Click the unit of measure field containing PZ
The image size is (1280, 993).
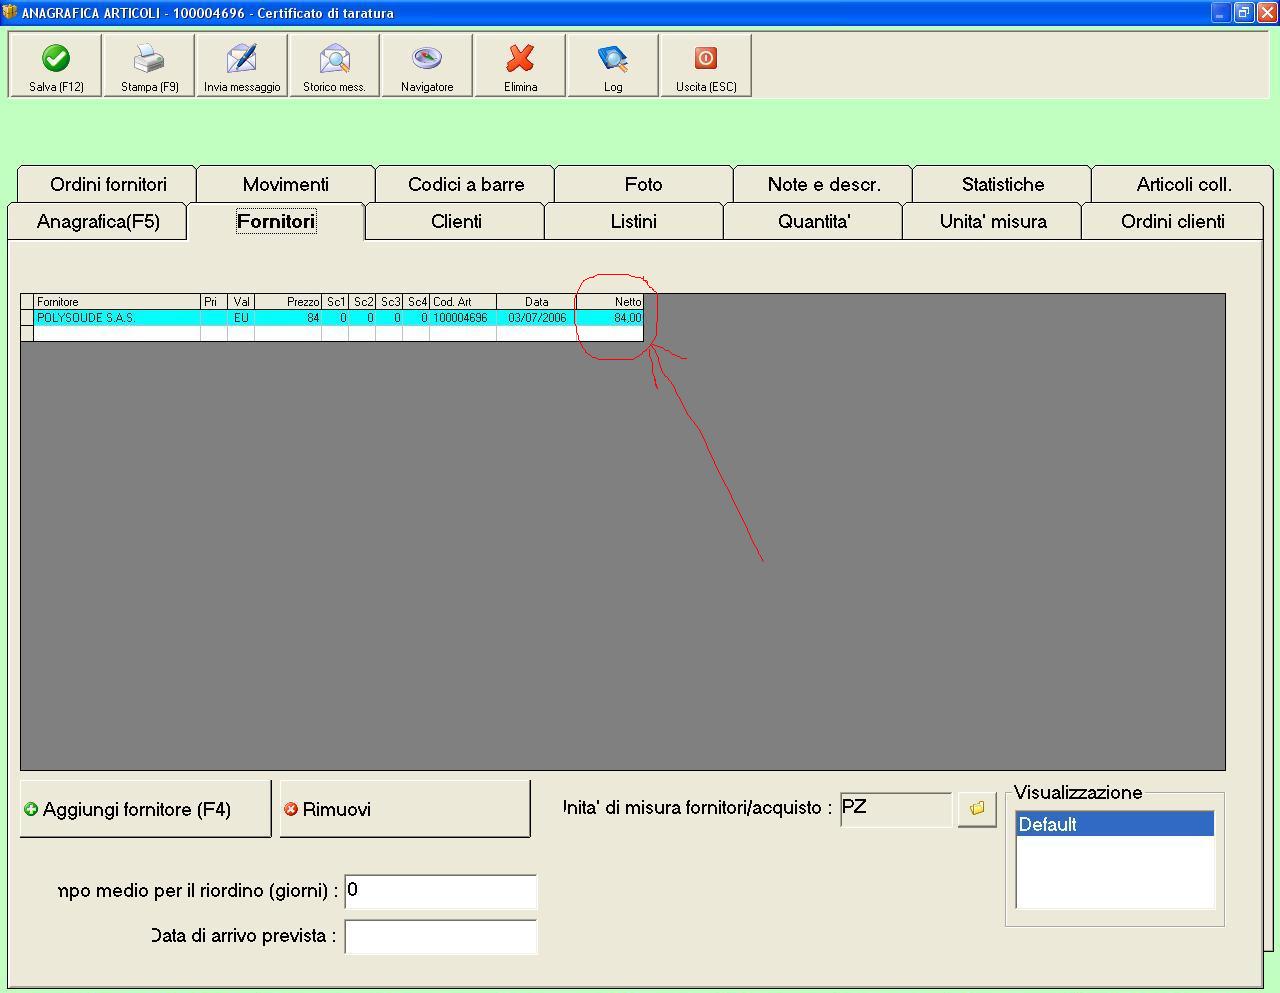pyautogui.click(x=896, y=809)
